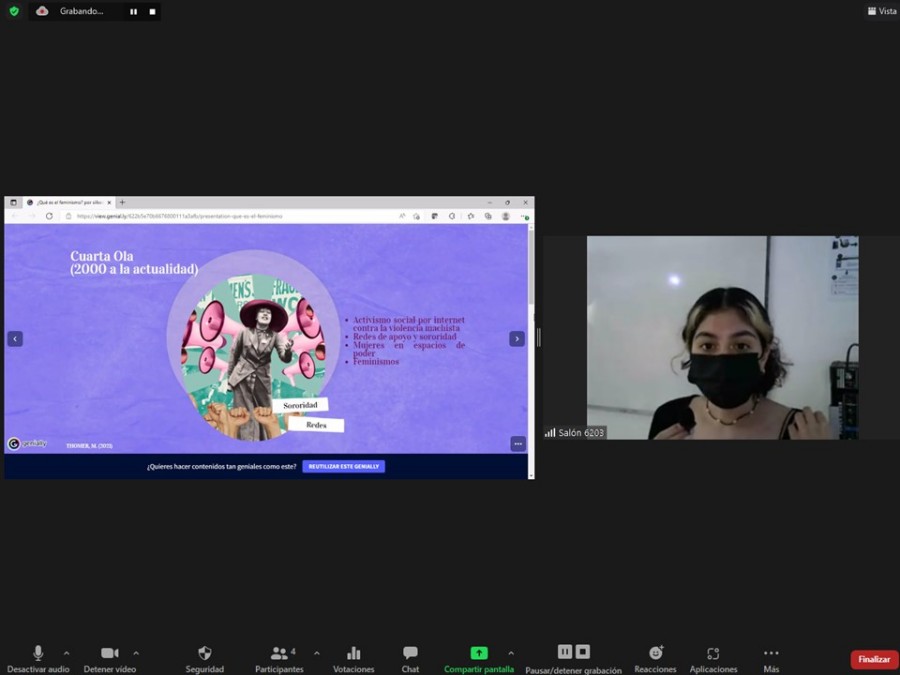Pause recording in bottom toolbar

pos(565,651)
